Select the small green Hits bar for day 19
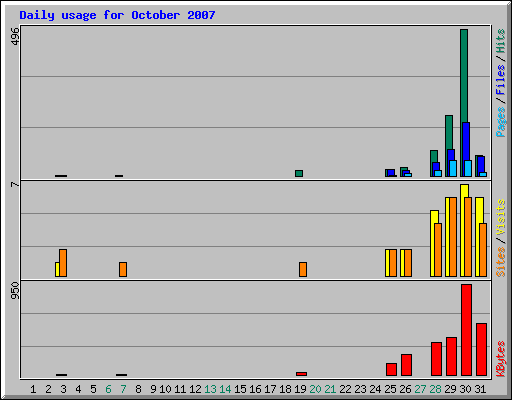 [299, 173]
